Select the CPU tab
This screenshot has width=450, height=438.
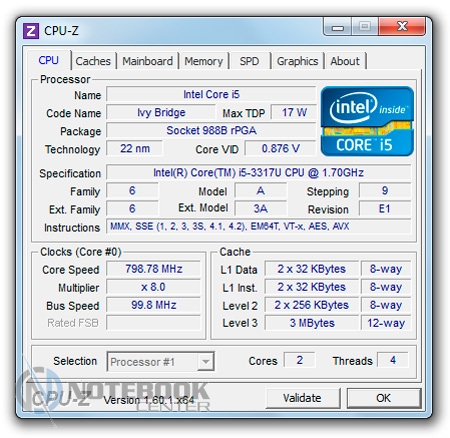click(x=49, y=60)
